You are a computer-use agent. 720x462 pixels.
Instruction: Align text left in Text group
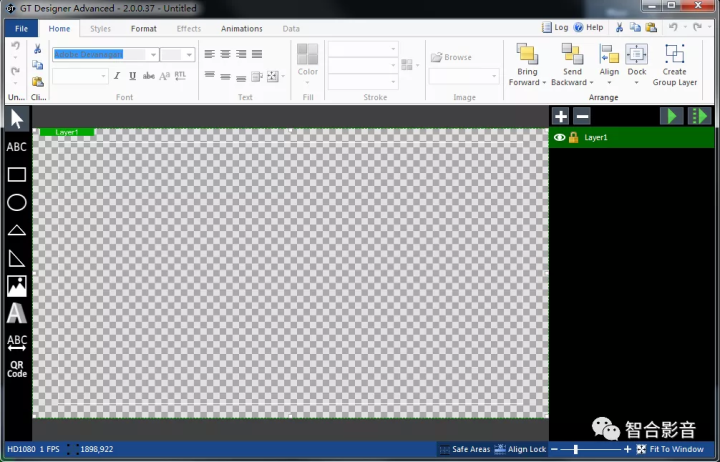[209, 54]
